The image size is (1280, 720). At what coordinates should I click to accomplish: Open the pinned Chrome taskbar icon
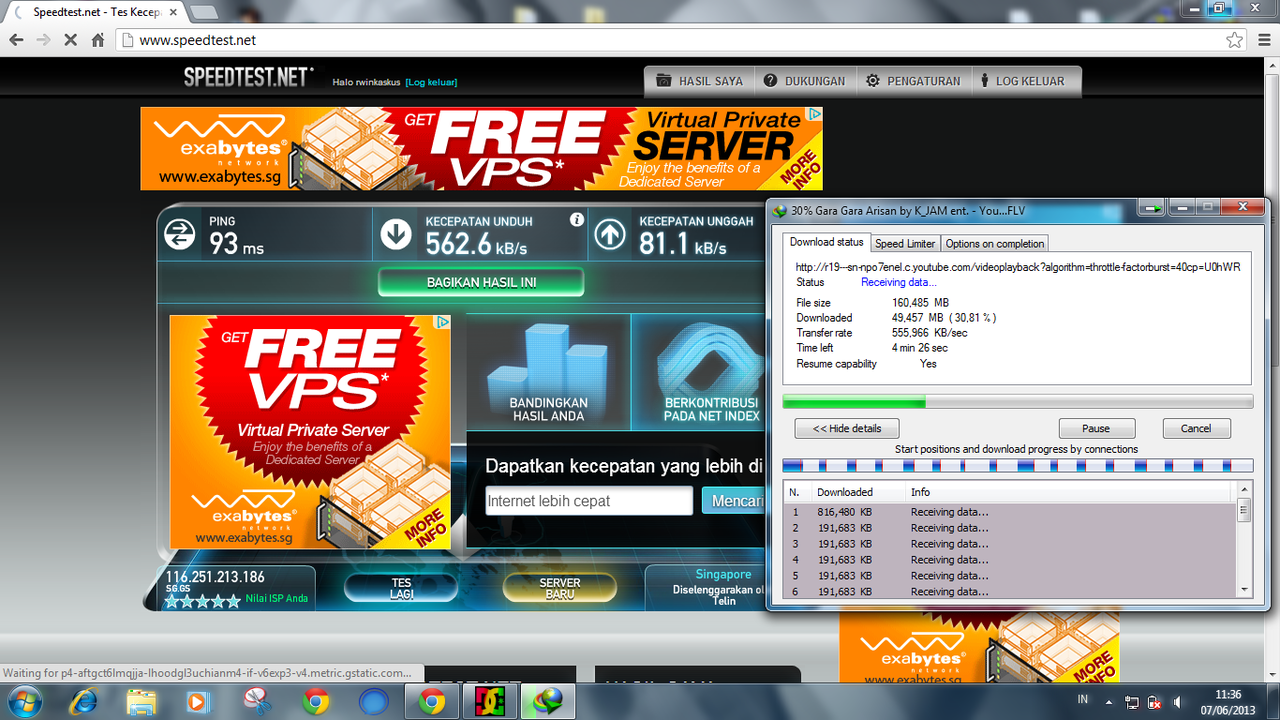click(x=315, y=702)
